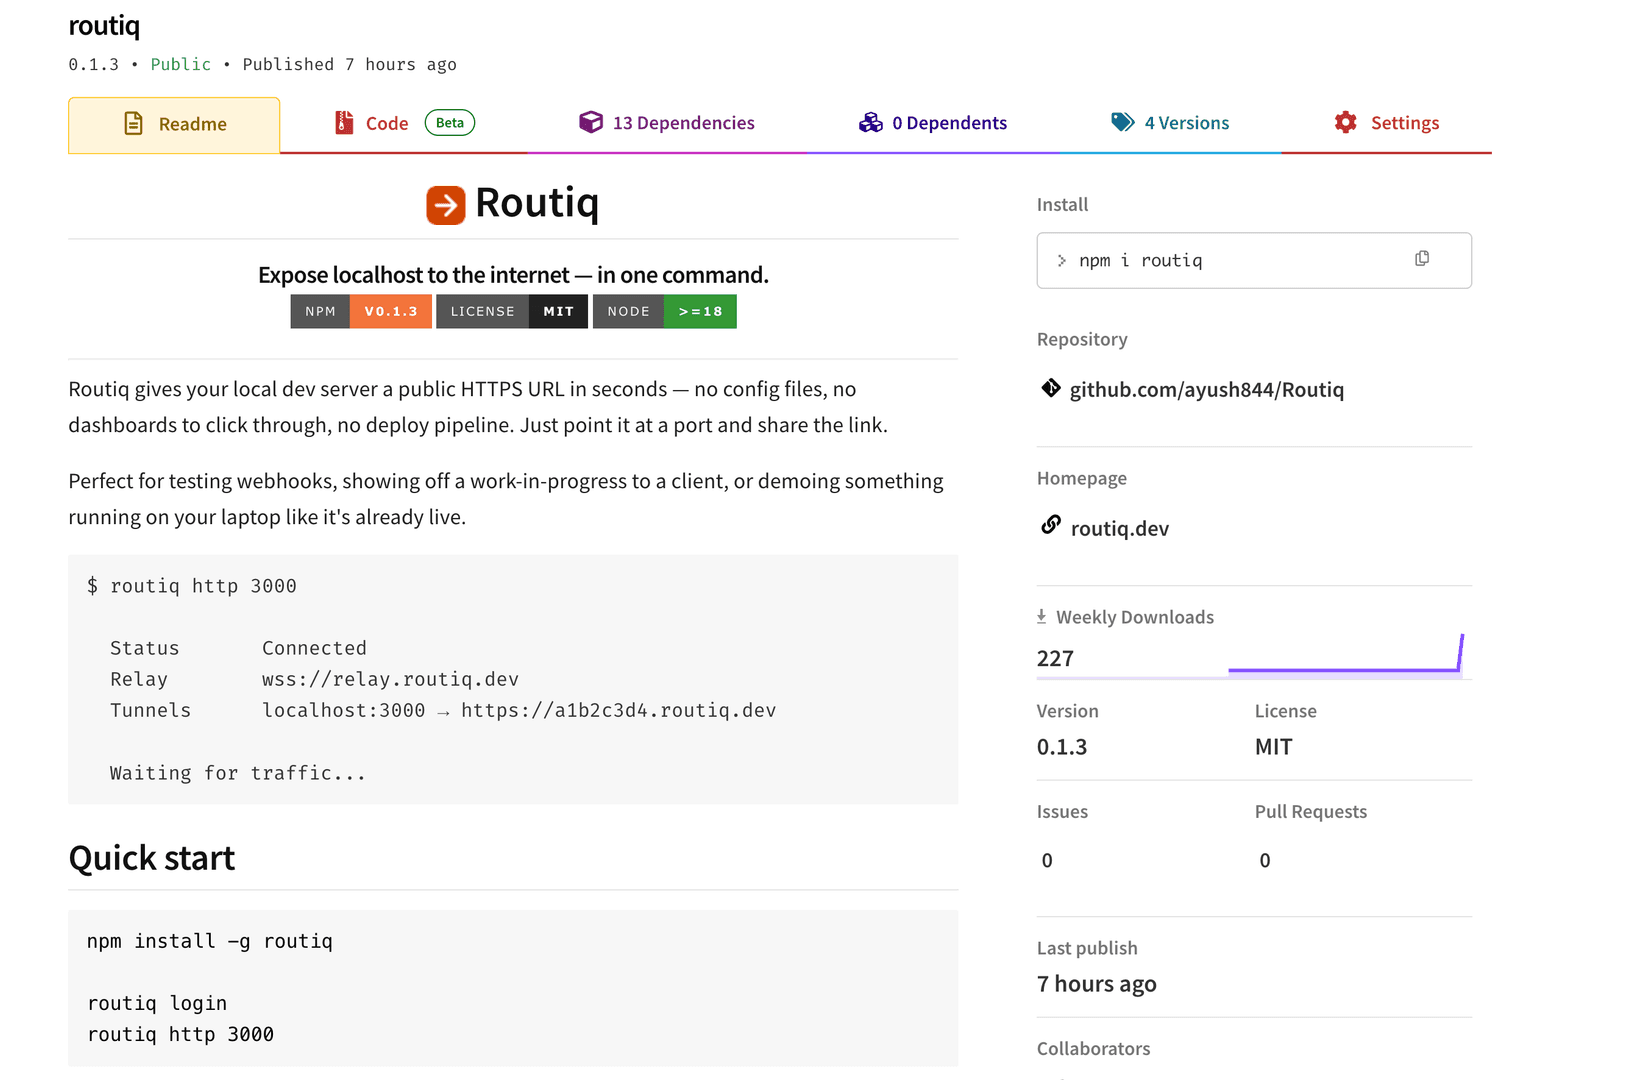Viewport: 1632px width, 1080px height.
Task: Click the Node >=18 badge
Action: click(665, 312)
